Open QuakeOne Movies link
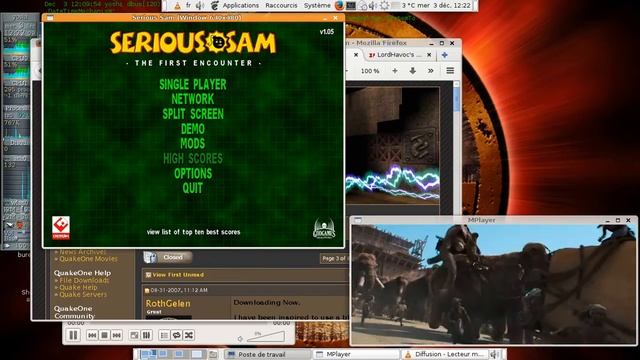Viewport: 640px width, 360px height. [x=88, y=259]
